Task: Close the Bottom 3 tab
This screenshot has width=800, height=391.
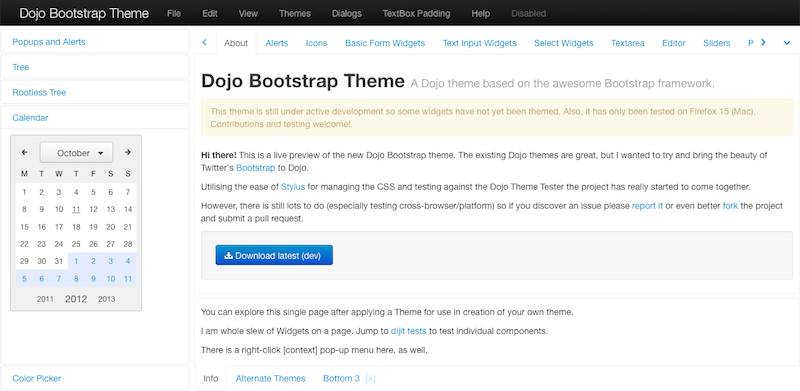Action: (x=371, y=379)
